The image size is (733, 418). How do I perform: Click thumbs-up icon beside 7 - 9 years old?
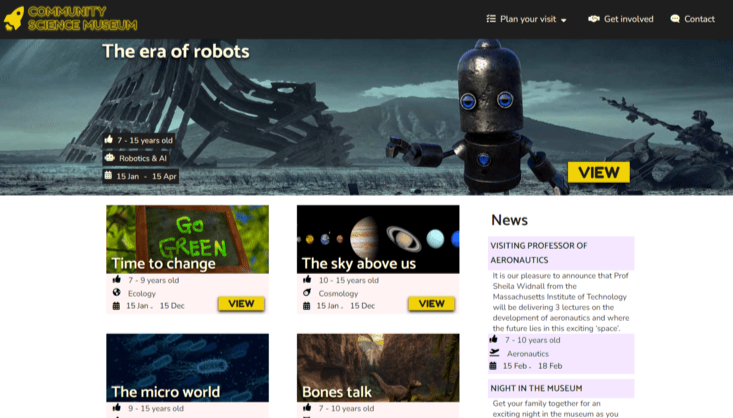pos(116,280)
